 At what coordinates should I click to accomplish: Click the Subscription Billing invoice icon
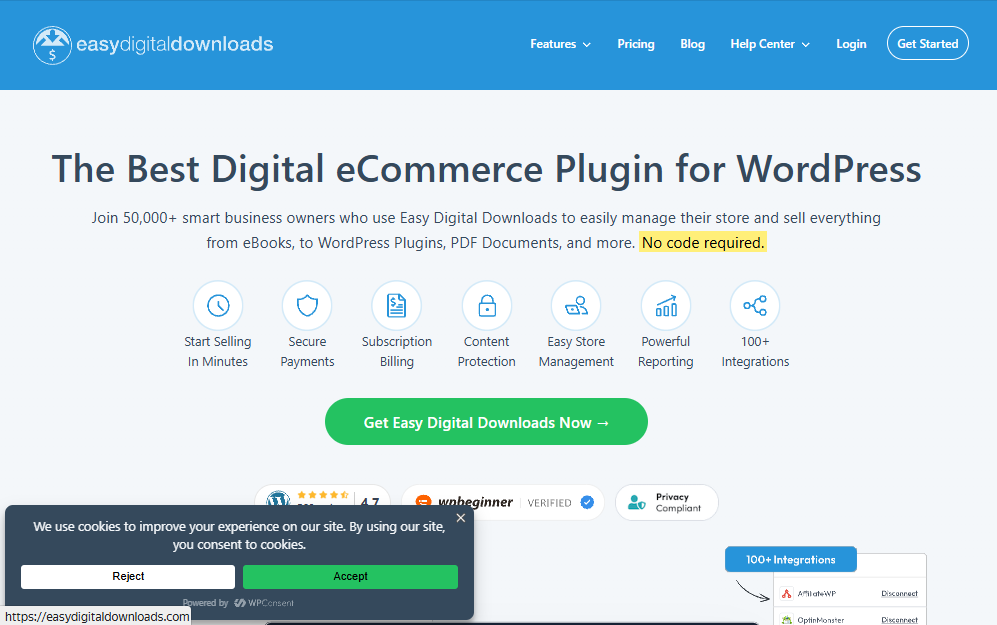coord(397,306)
